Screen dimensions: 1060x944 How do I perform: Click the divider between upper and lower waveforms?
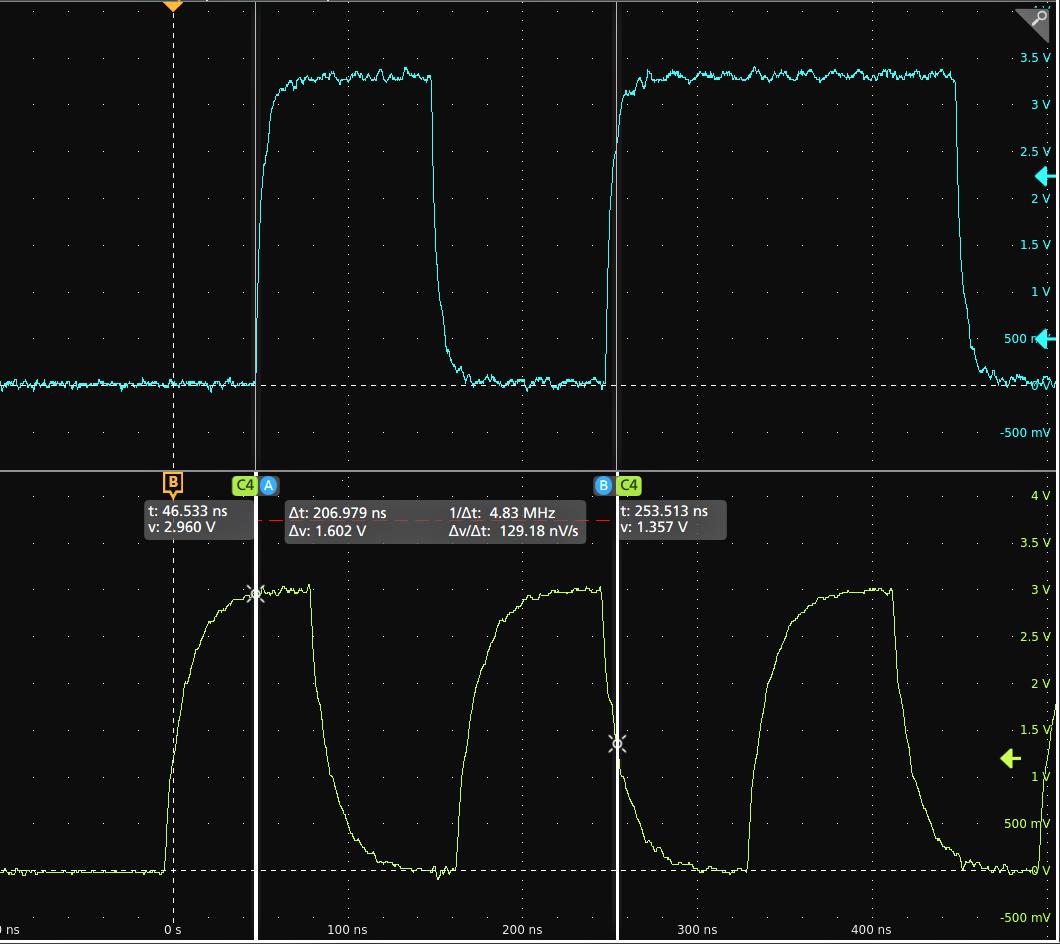530,471
